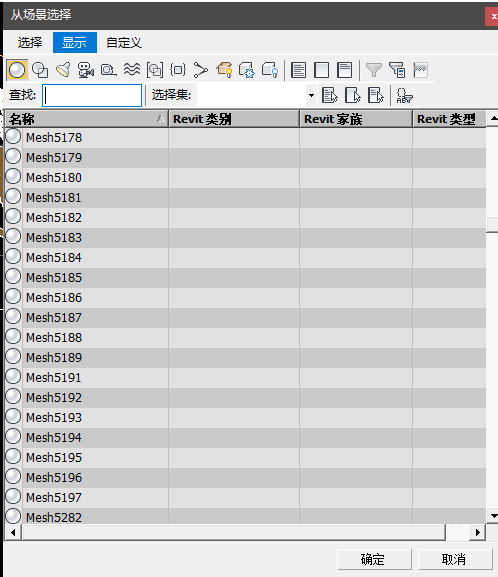
Task: Toggle the Display Helpers tape icon
Action: click(x=109, y=70)
